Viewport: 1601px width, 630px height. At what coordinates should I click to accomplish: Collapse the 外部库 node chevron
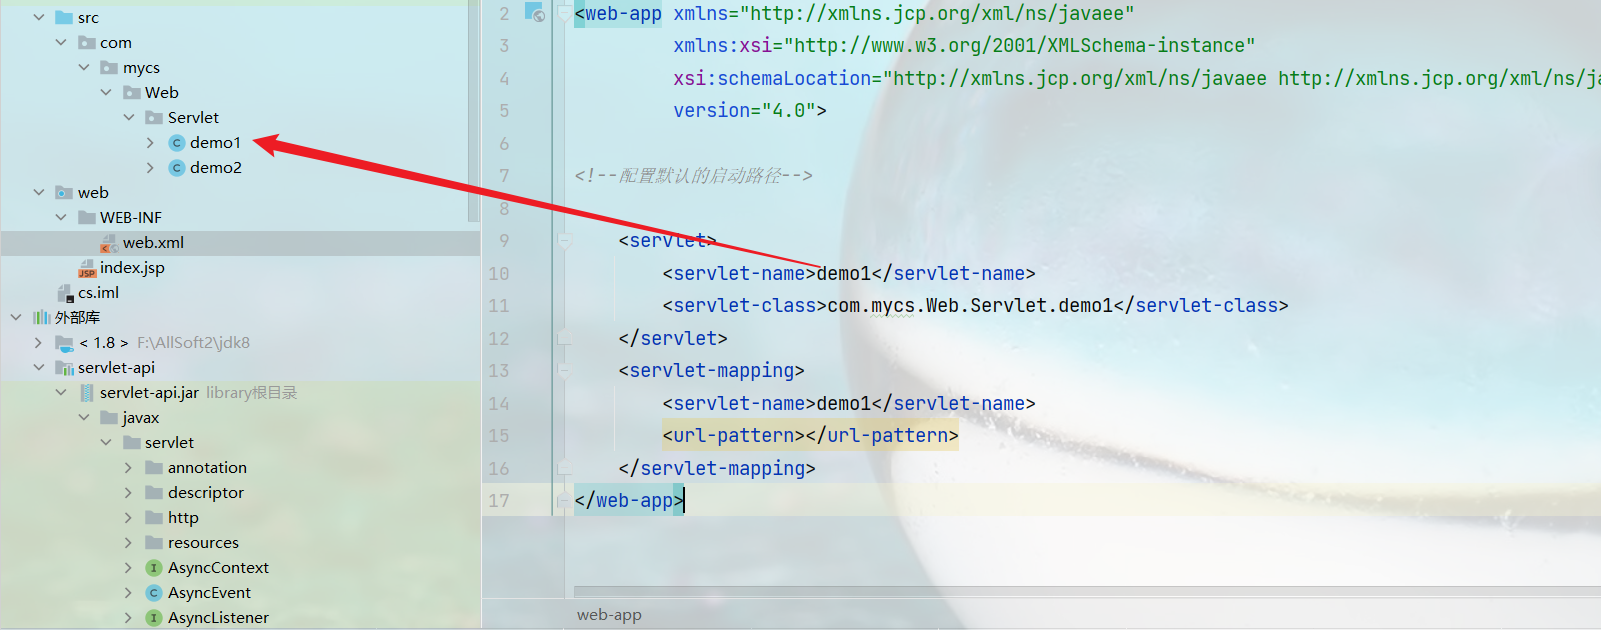(x=16, y=318)
